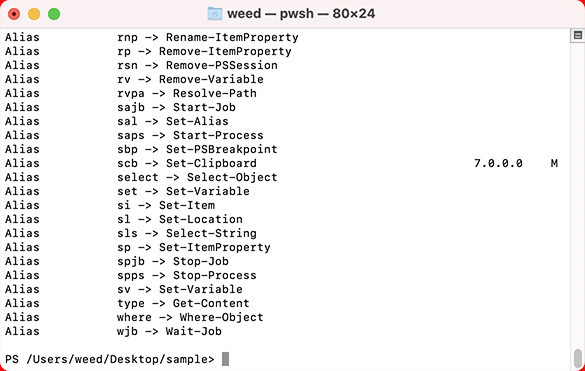The width and height of the screenshot is (585, 371).
Task: Click the 'spps -> Stop-Process' alias text
Action: click(187, 275)
